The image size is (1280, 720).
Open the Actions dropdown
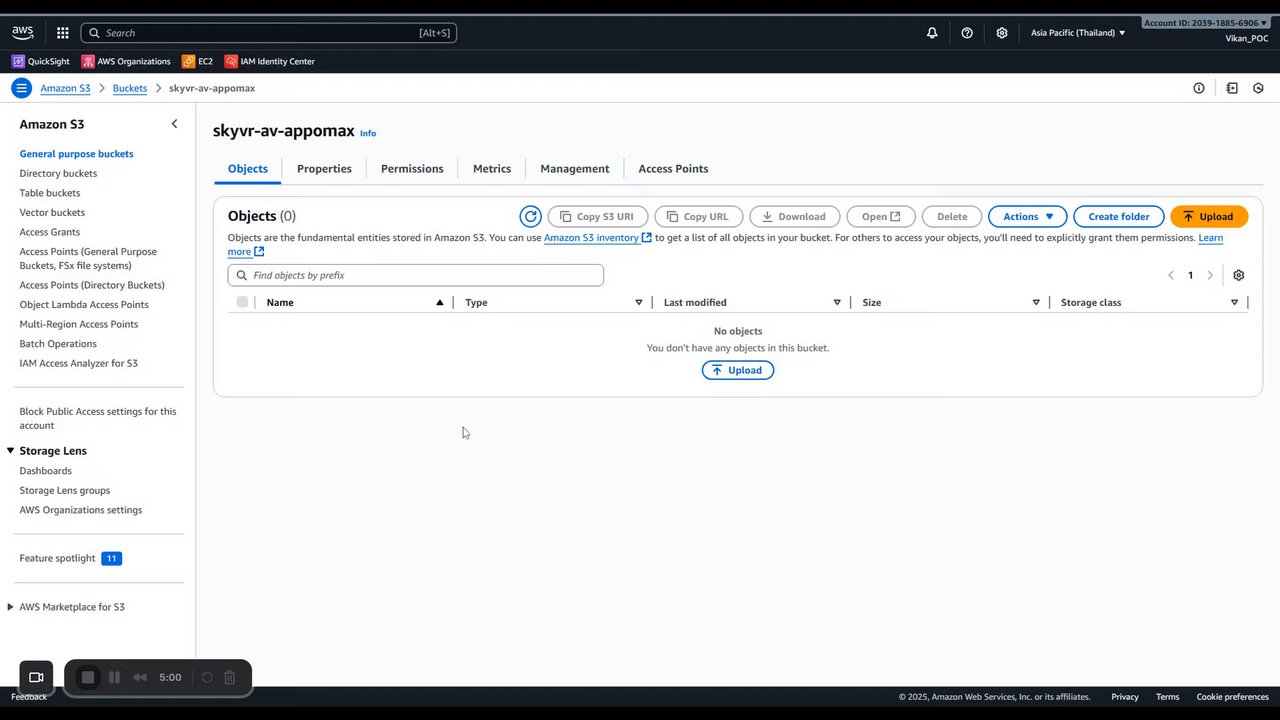[x=1028, y=216]
